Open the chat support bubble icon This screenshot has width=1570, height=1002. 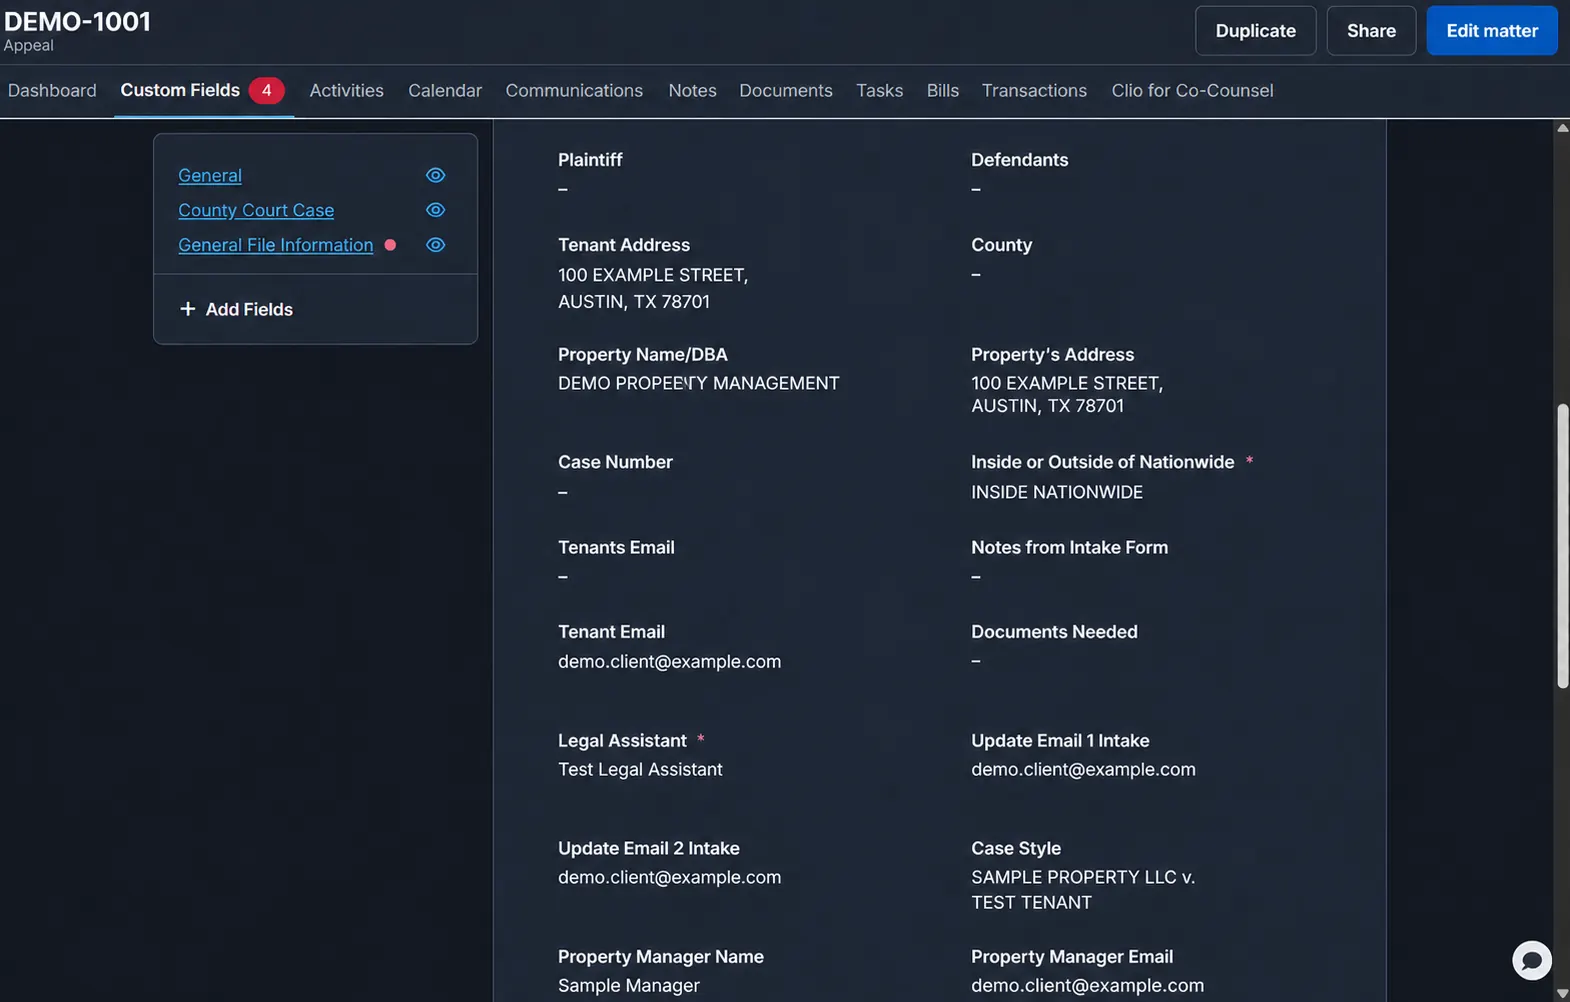pos(1531,961)
